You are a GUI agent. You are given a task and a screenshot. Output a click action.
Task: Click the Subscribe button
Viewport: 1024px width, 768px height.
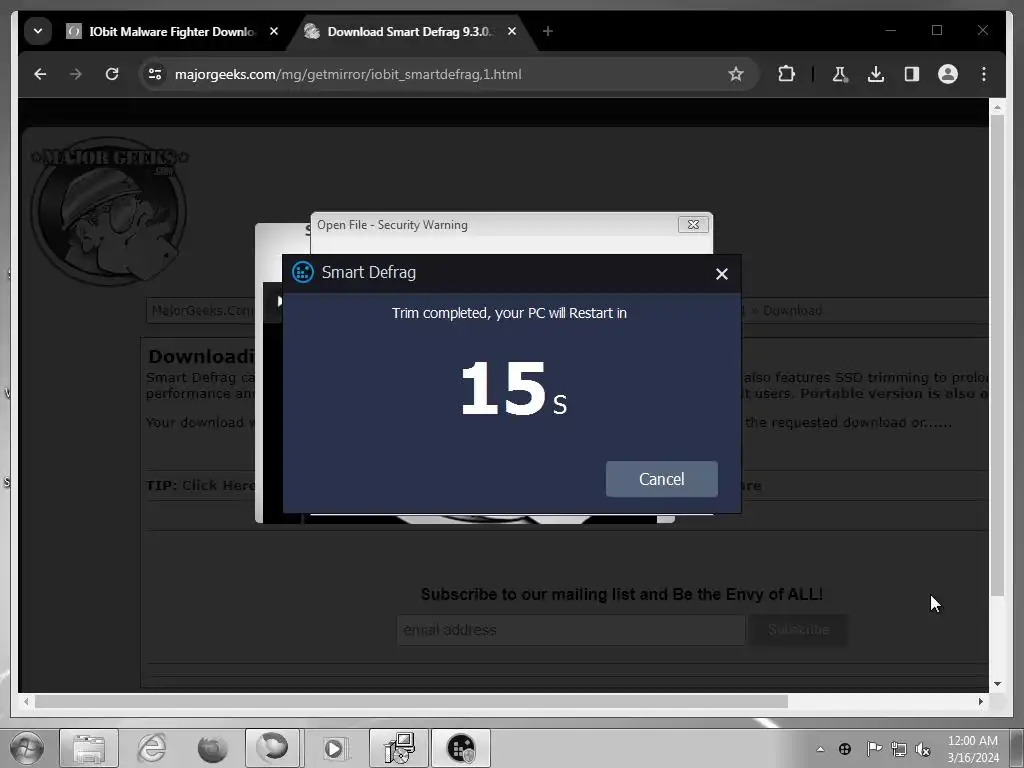click(x=799, y=630)
